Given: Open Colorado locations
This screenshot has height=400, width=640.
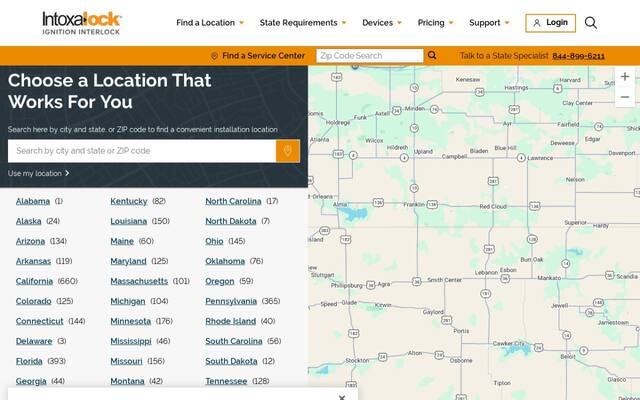Looking at the screenshot, I should 33,301.
